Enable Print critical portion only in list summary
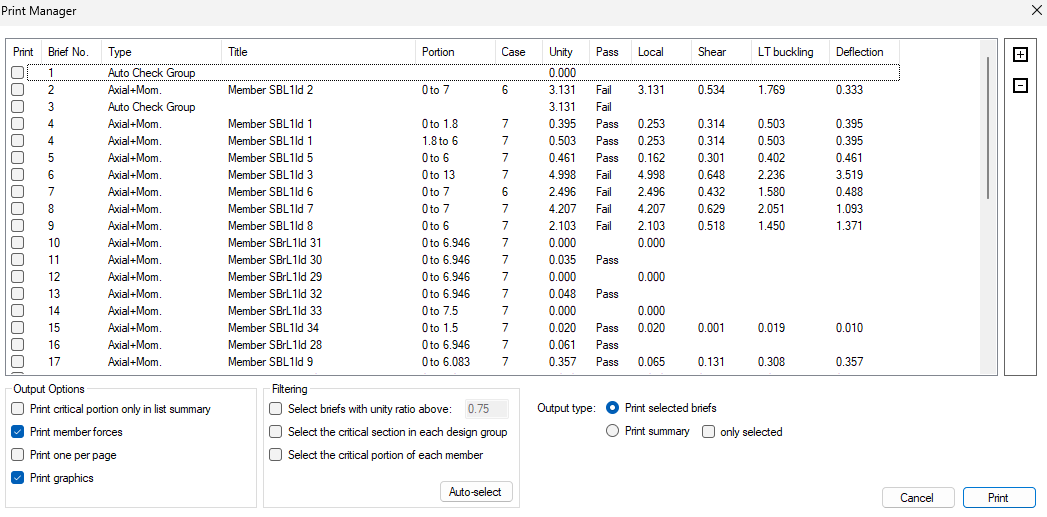 [18, 409]
